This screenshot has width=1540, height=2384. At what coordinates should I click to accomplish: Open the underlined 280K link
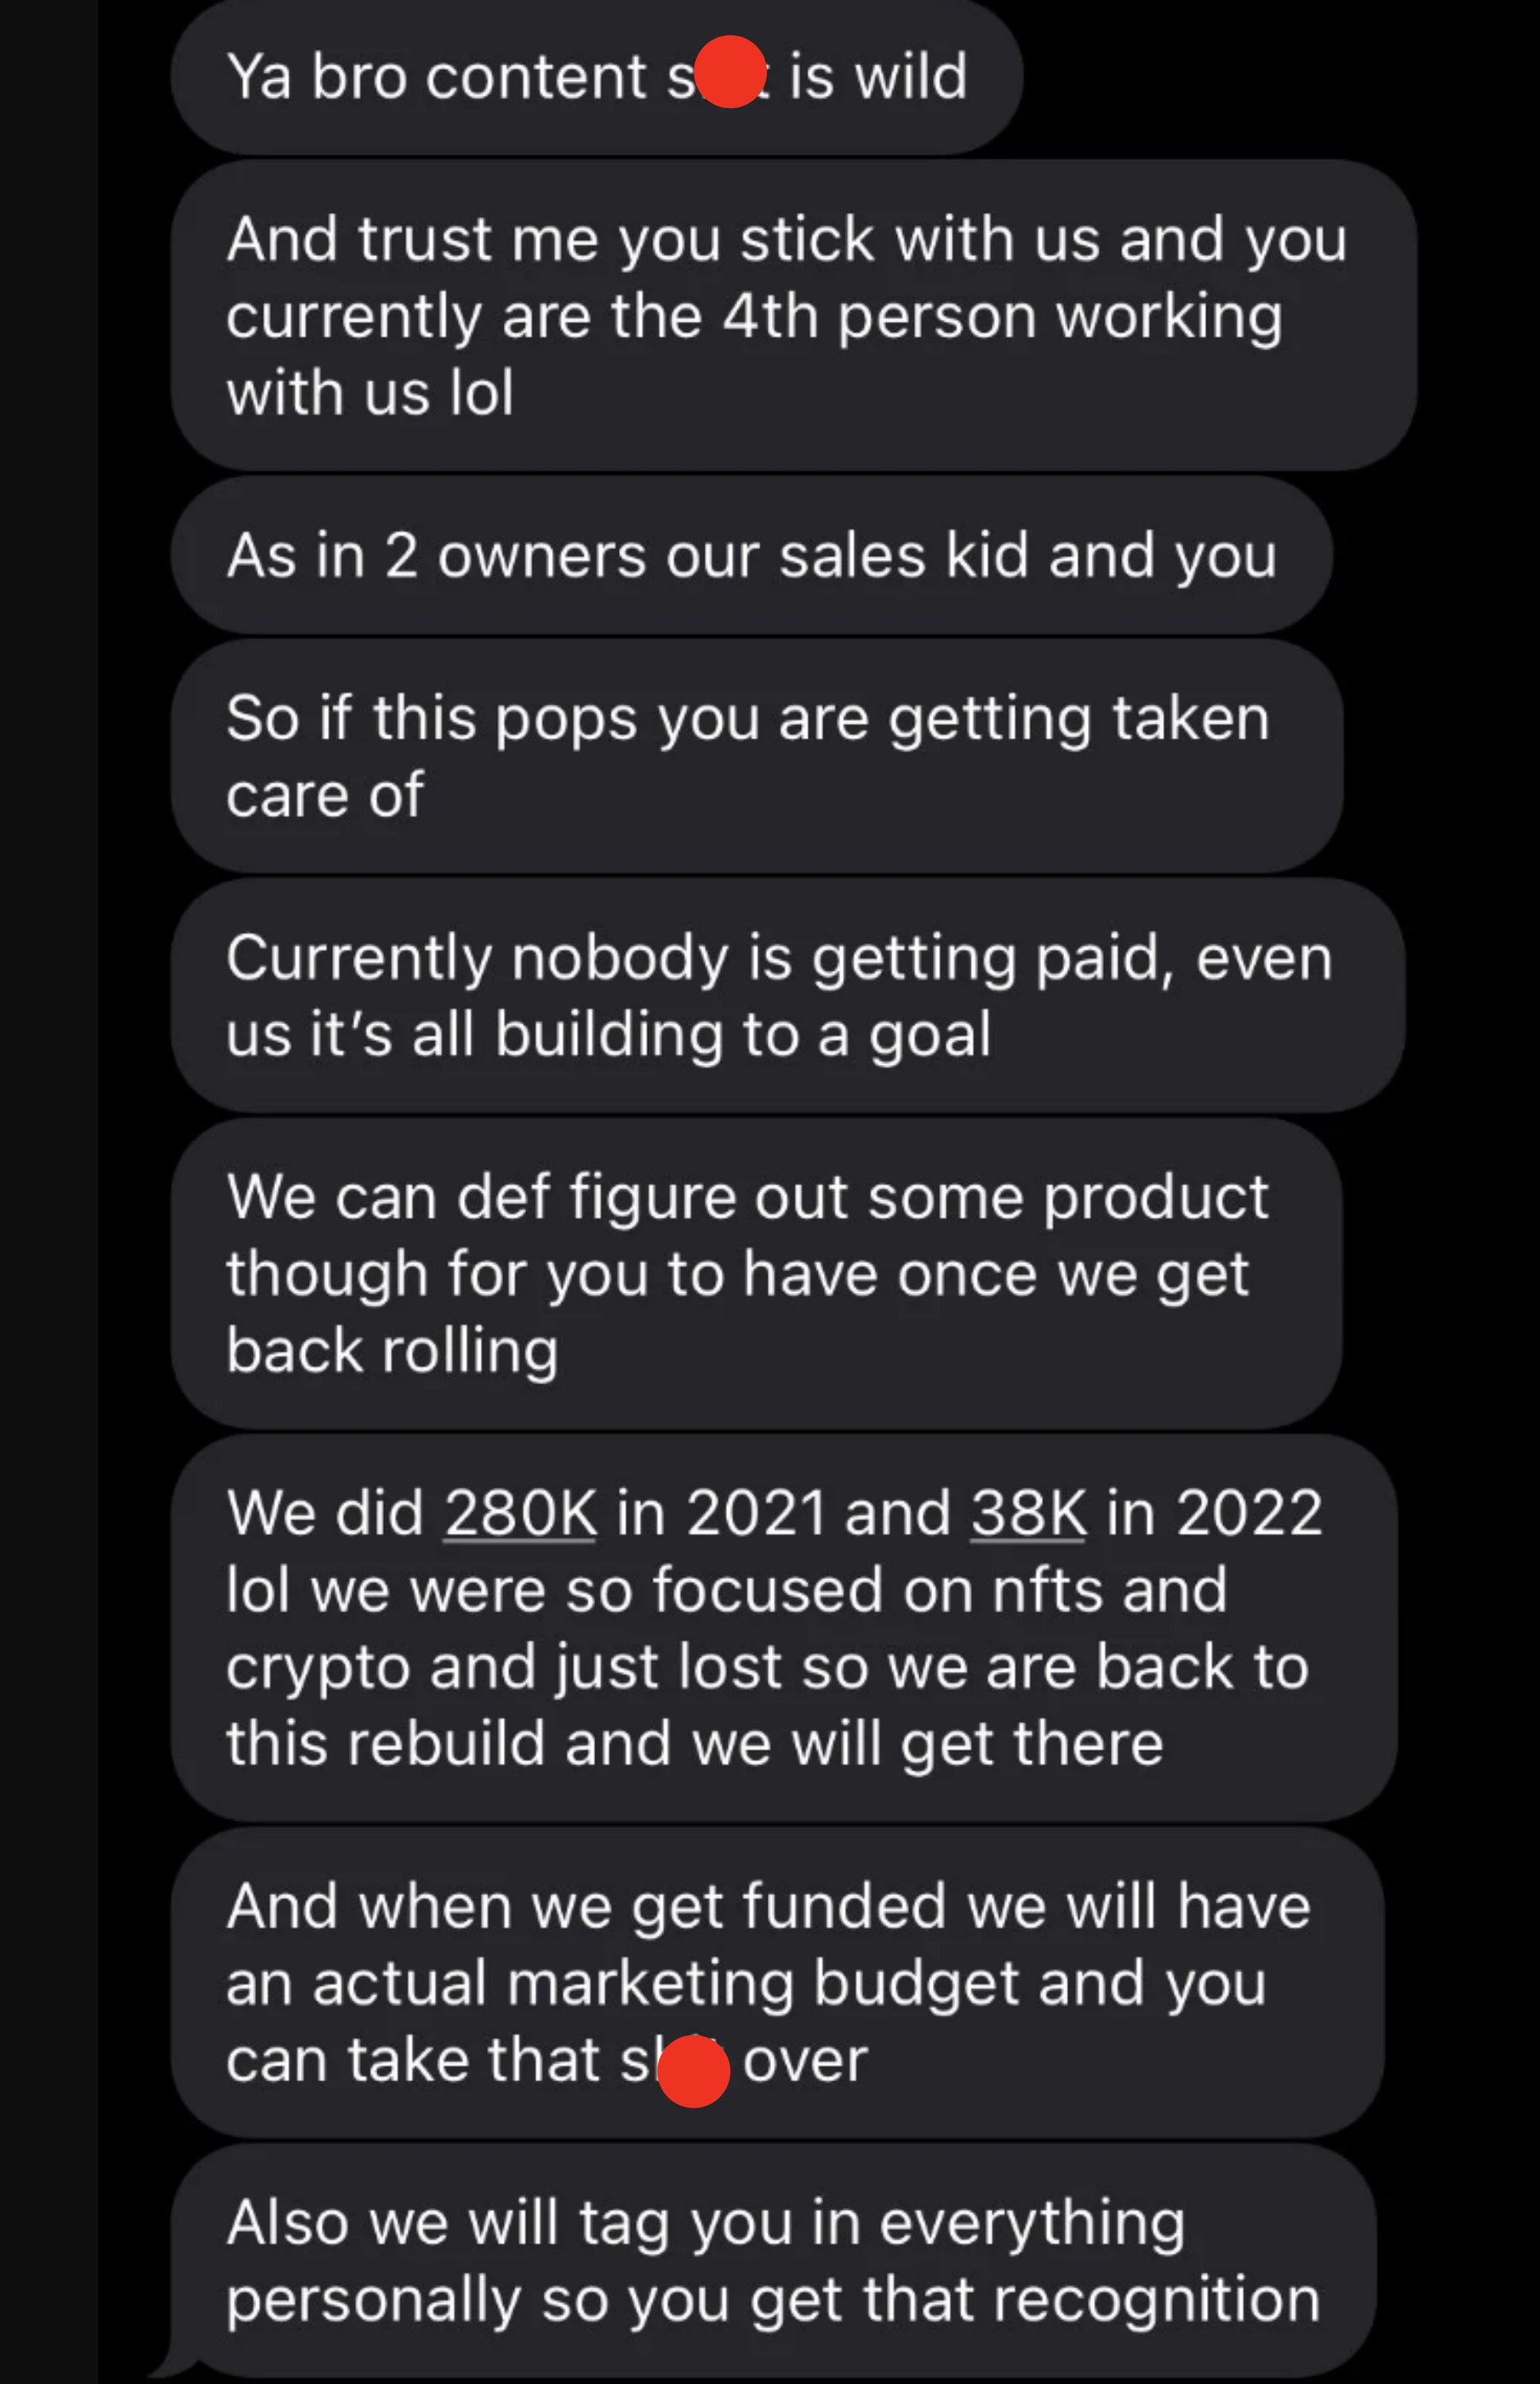pos(520,1512)
